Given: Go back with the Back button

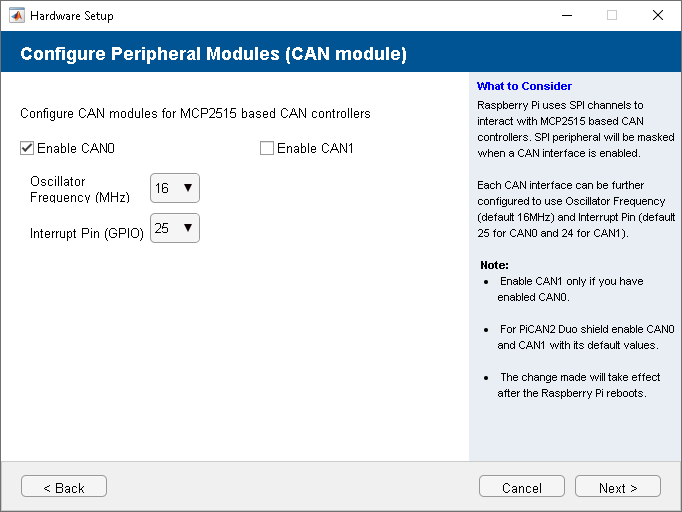Looking at the screenshot, I should [x=64, y=487].
